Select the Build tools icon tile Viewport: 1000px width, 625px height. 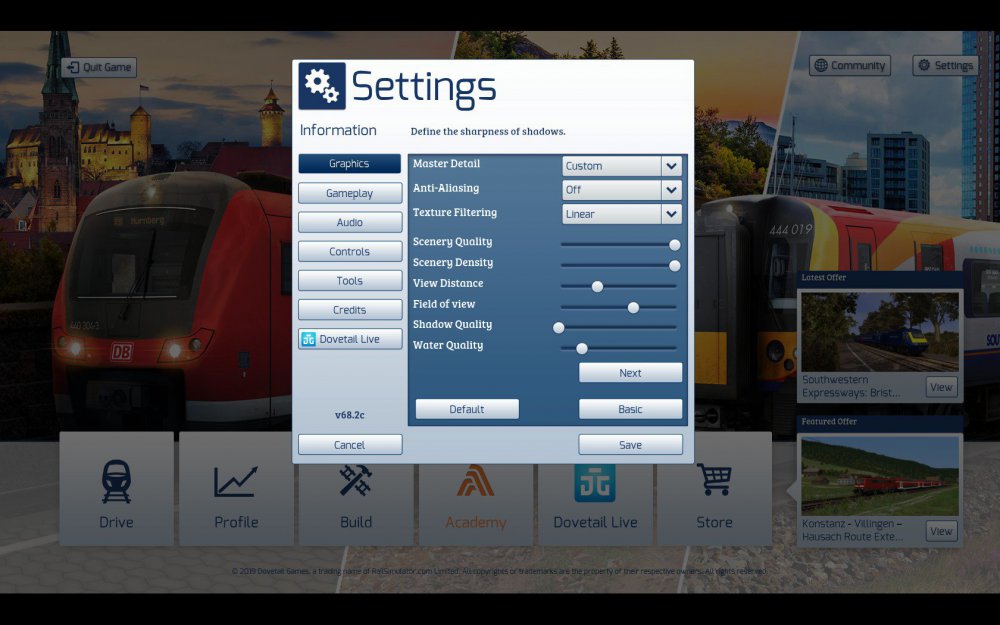[x=356, y=490]
